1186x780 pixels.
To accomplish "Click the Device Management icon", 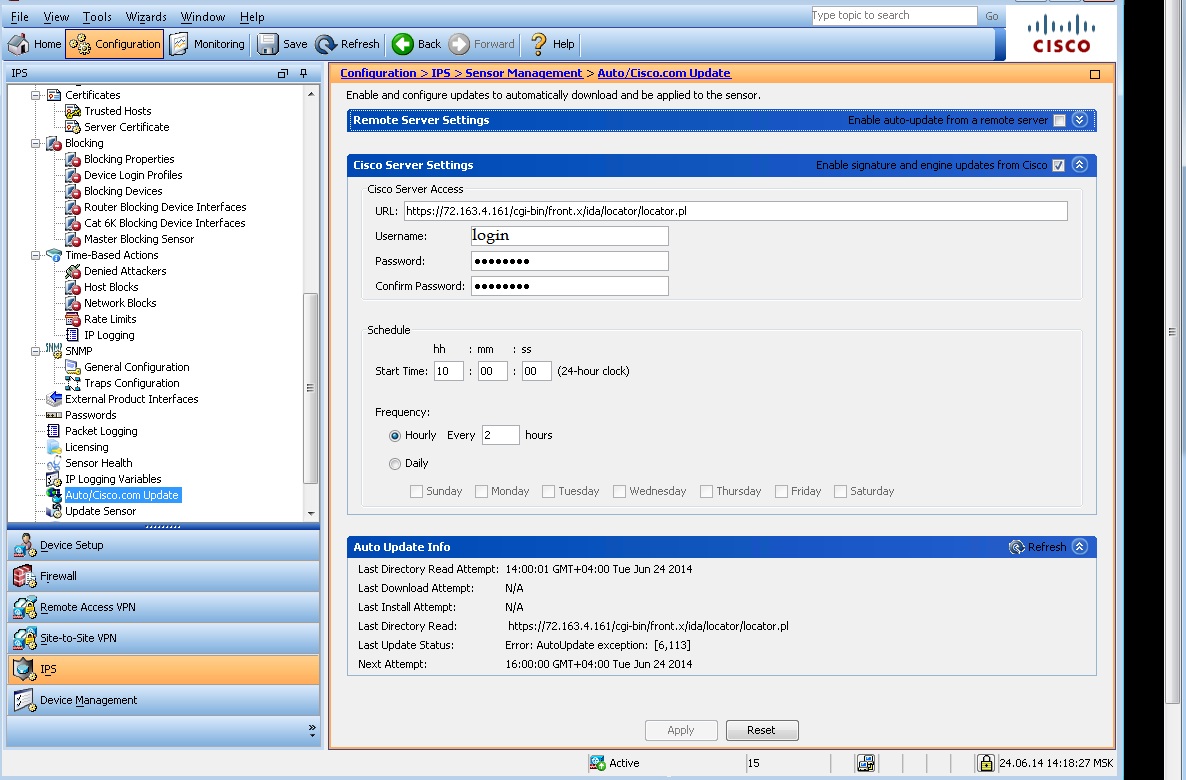I will pyautogui.click(x=24, y=700).
